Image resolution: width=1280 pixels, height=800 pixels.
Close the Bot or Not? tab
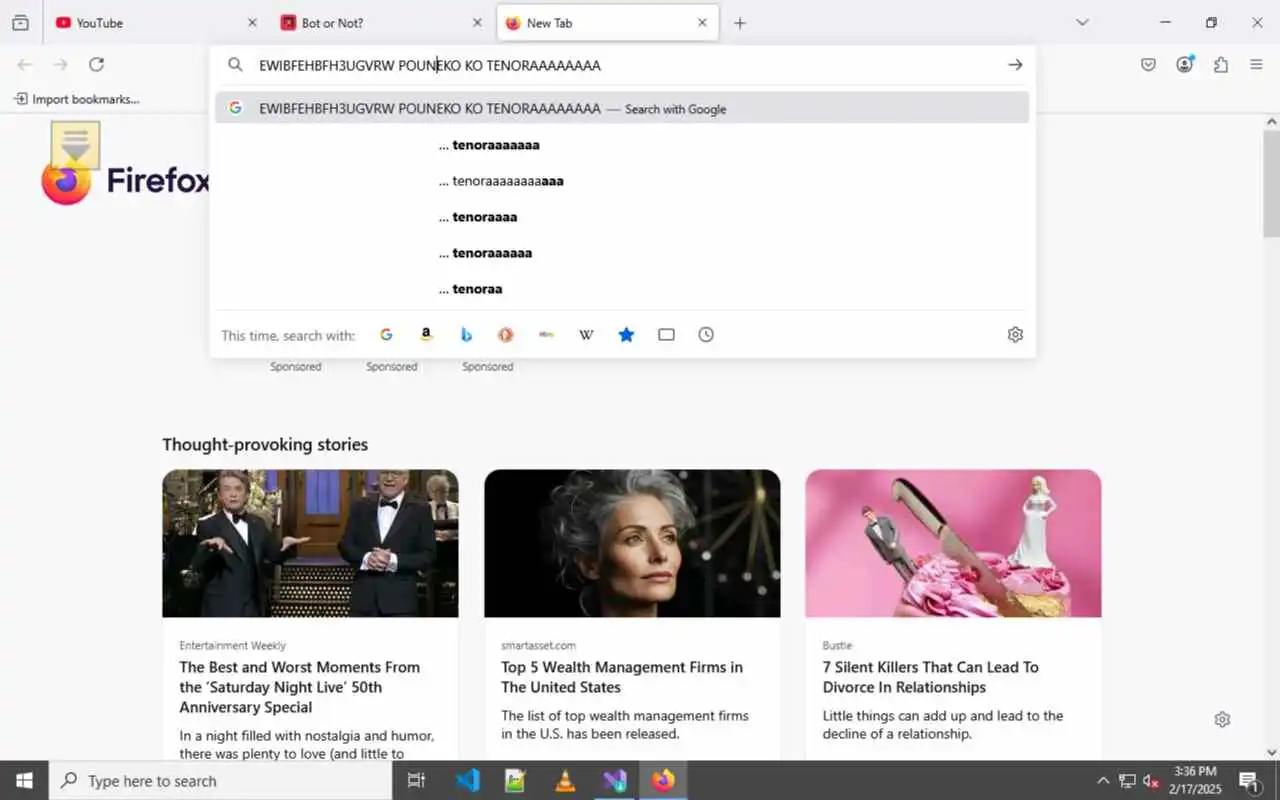[x=477, y=23]
